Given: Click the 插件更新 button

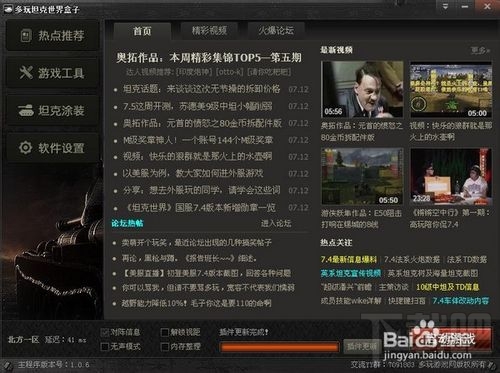Looking at the screenshot, I should pos(362,347).
